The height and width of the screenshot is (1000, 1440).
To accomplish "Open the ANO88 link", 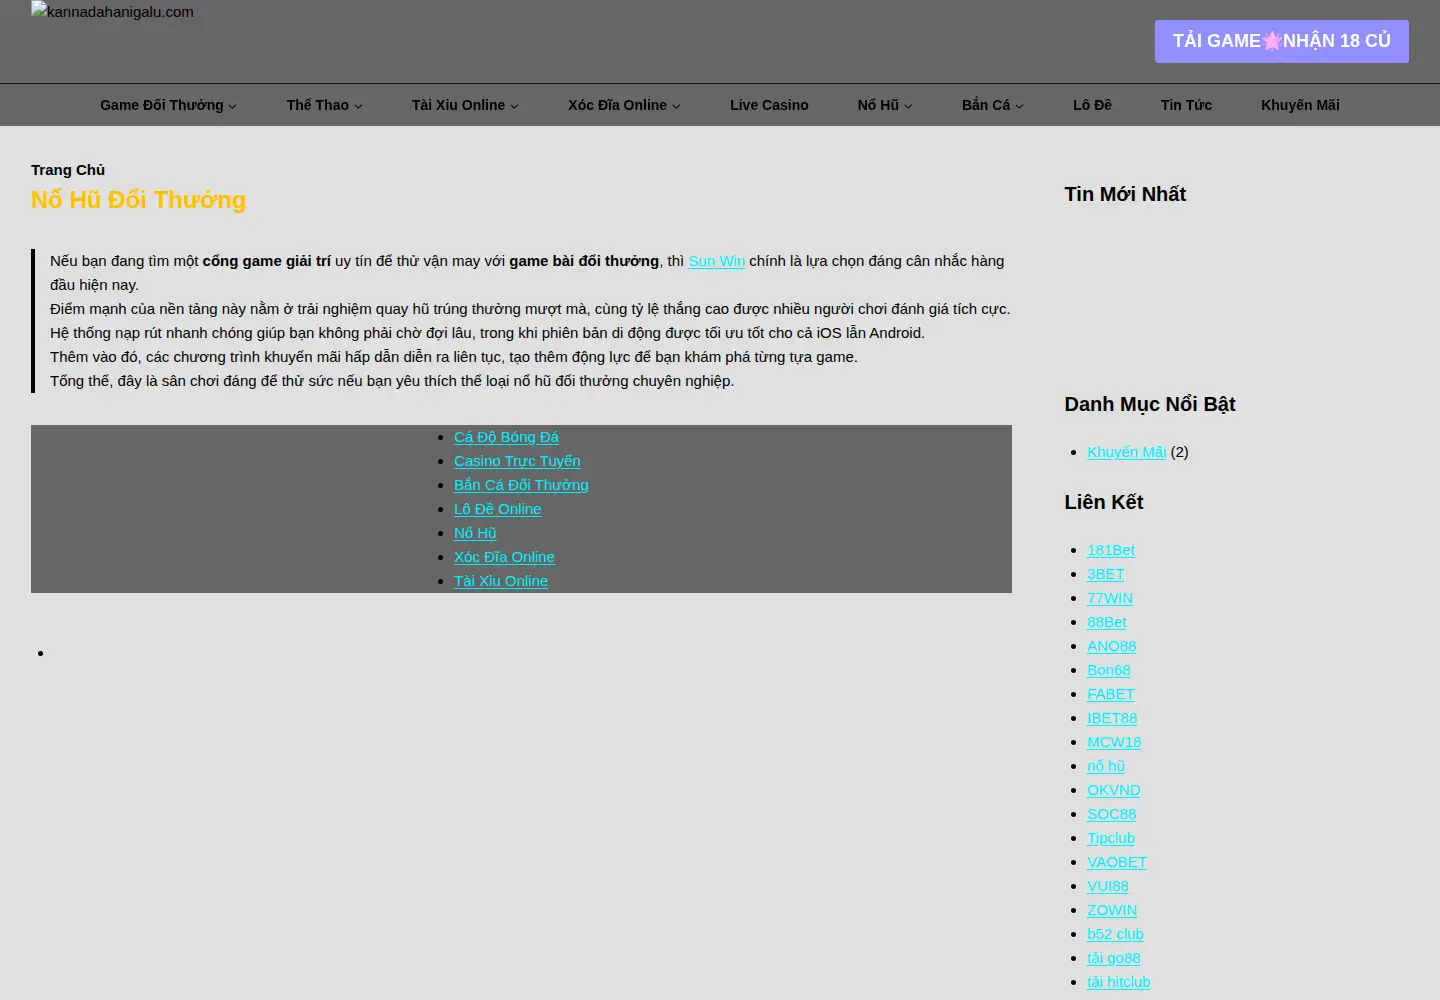I will pyautogui.click(x=1112, y=646).
